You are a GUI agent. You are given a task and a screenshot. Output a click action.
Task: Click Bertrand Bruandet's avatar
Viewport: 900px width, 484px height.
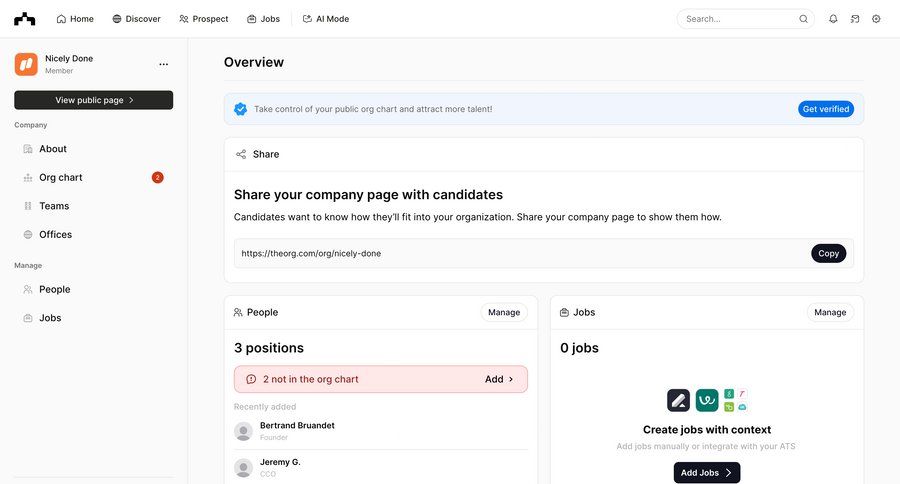243,431
